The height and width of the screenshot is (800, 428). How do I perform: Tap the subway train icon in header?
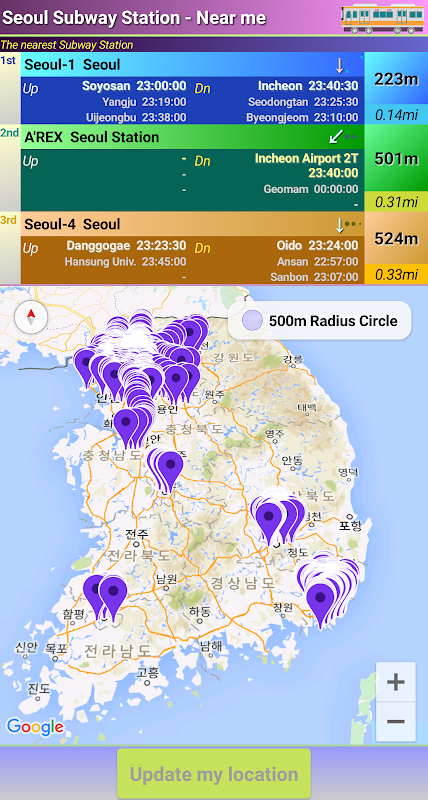coord(383,18)
